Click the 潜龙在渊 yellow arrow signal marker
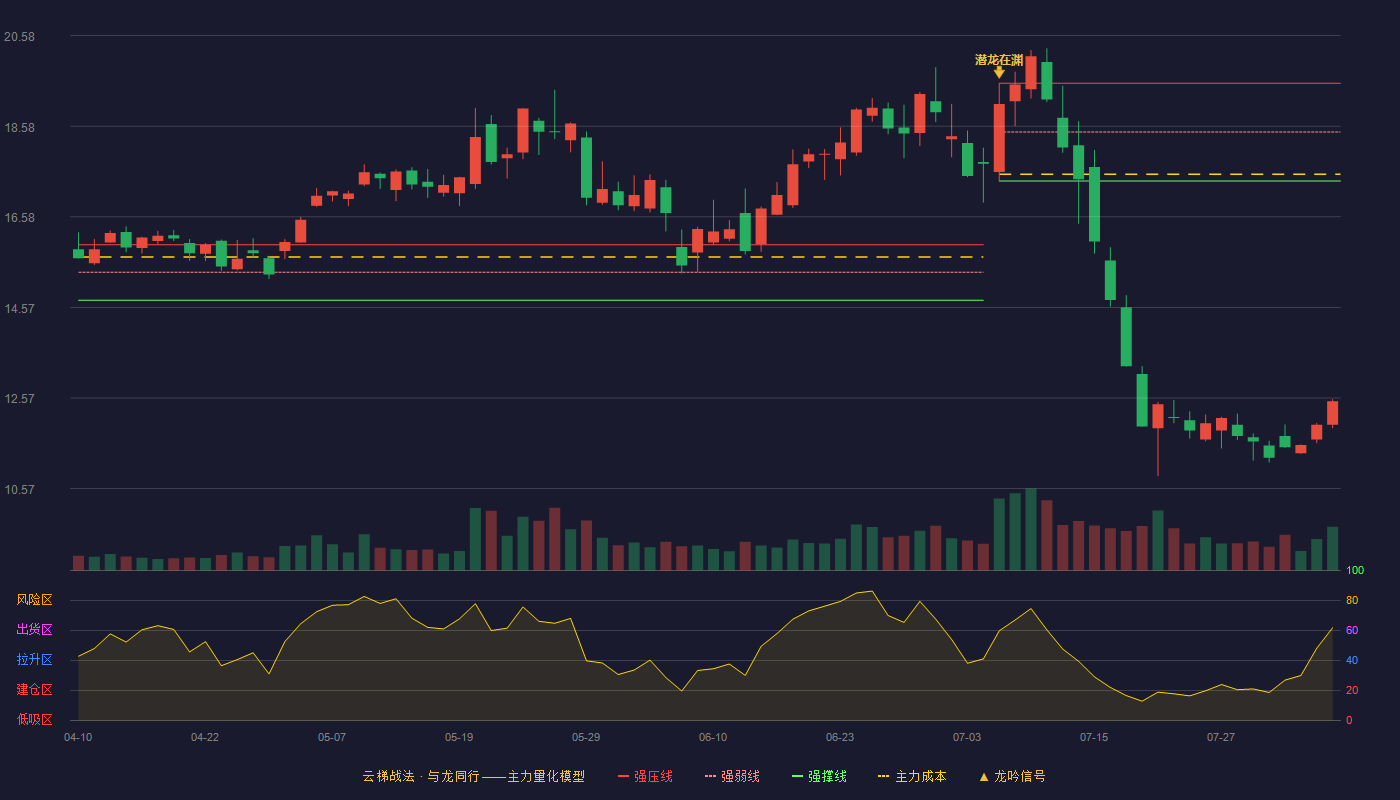The width and height of the screenshot is (1400, 800). [999, 72]
